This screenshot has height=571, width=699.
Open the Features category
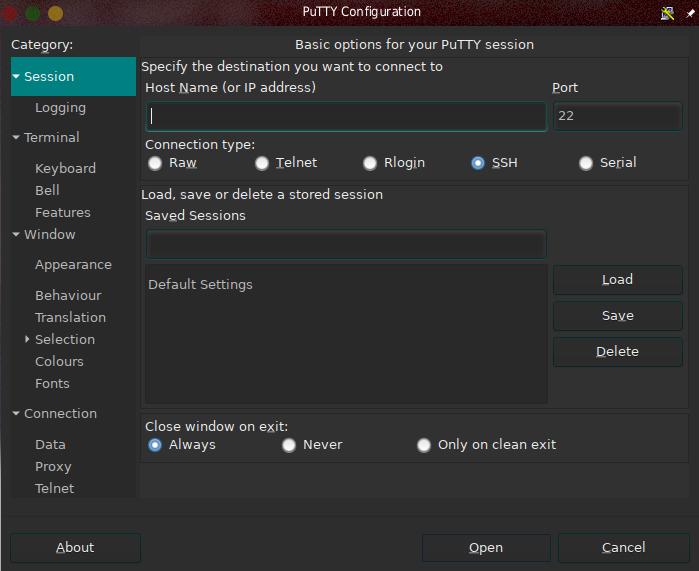coord(63,213)
